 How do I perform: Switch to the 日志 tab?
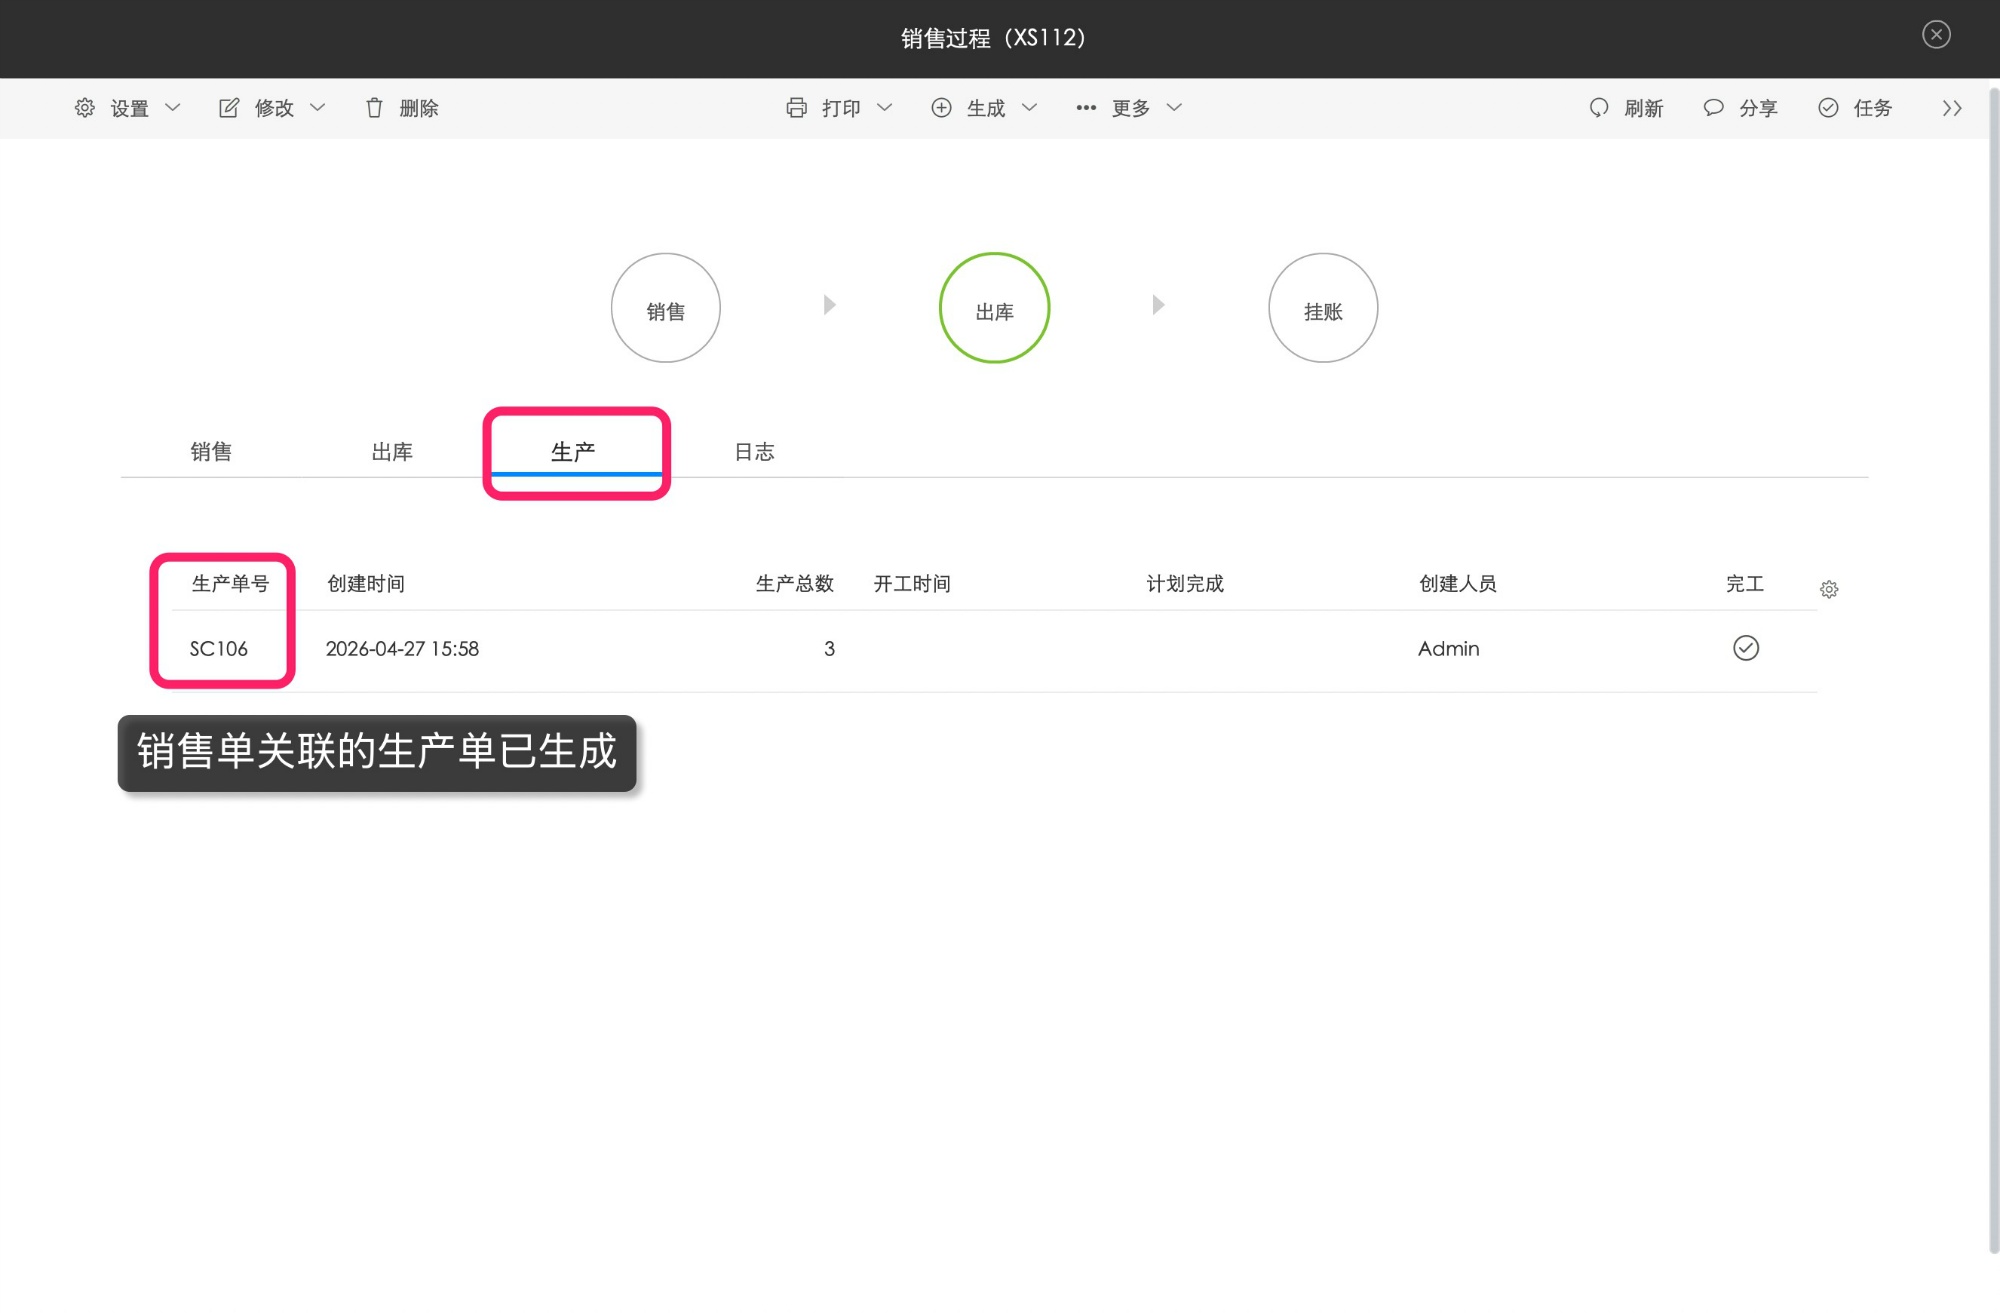(754, 452)
